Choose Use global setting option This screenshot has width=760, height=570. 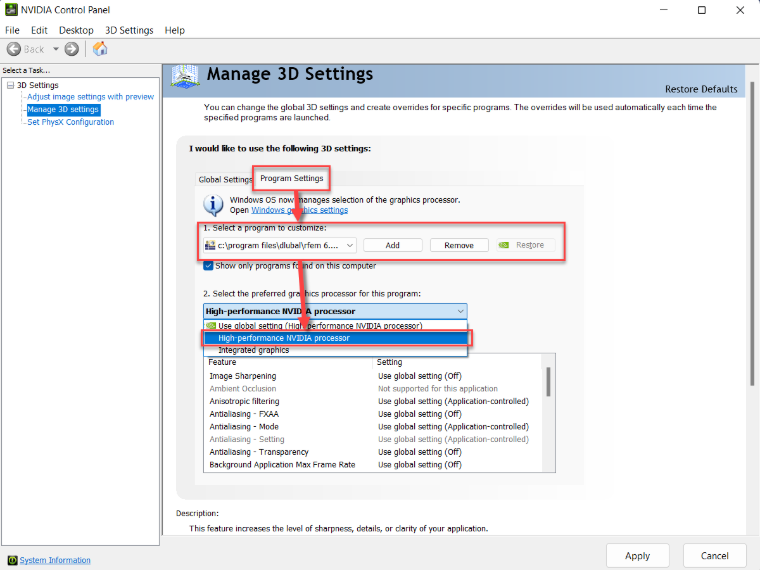[x=335, y=326]
